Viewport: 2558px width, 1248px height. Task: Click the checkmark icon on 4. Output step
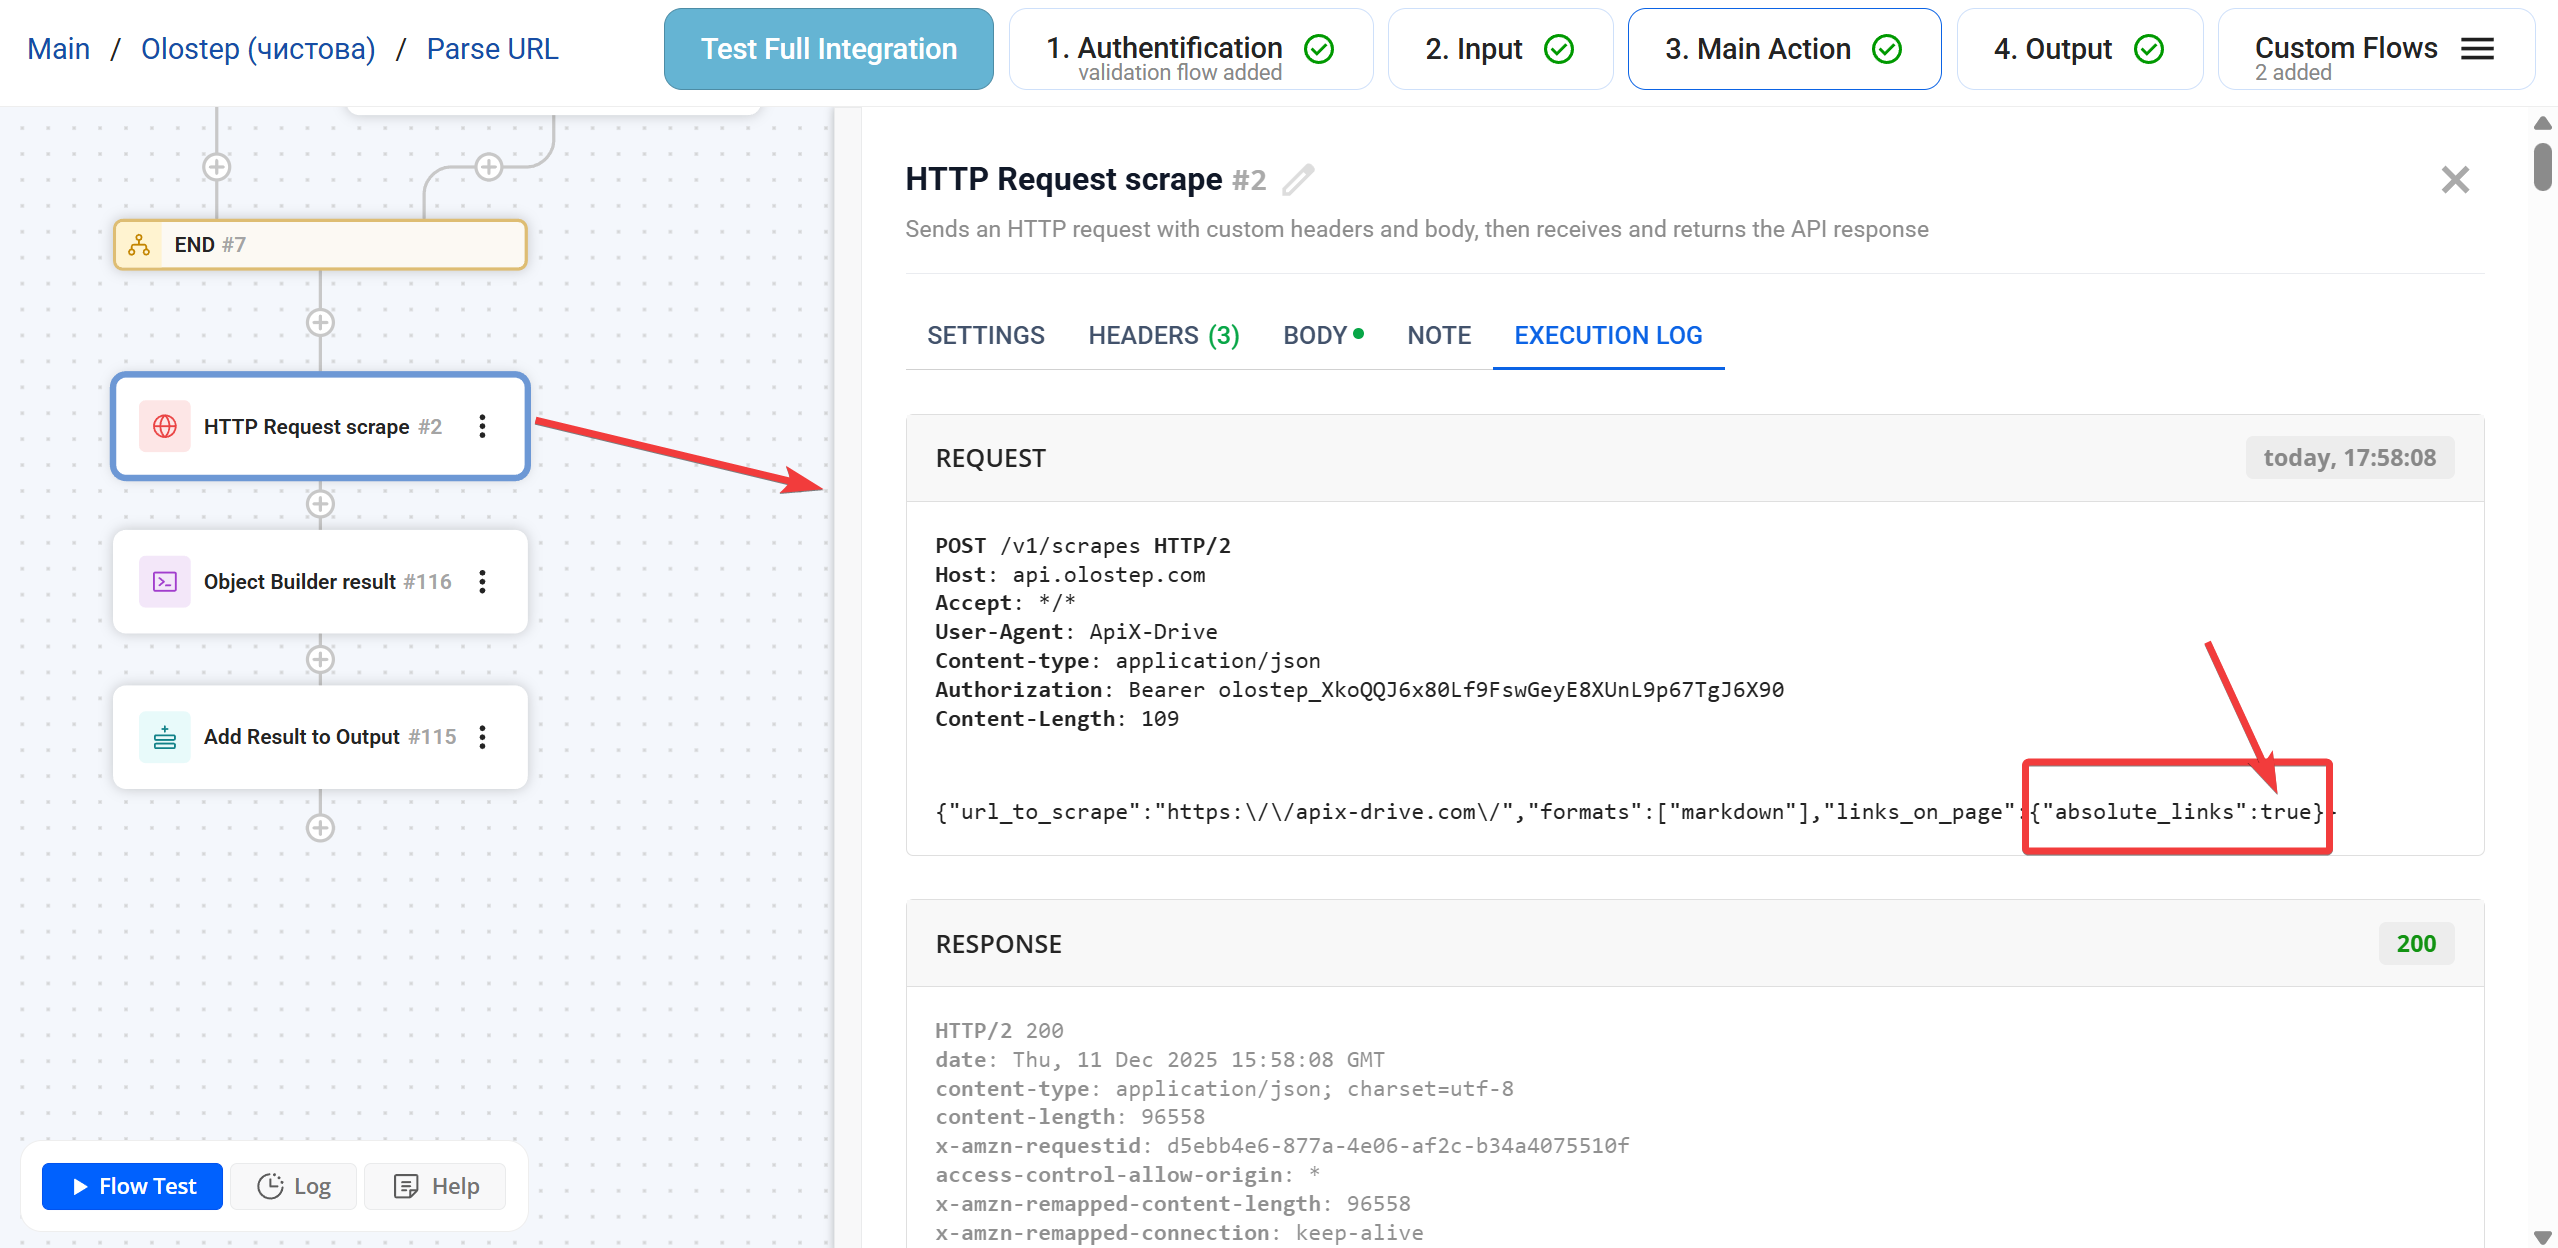click(x=2148, y=48)
